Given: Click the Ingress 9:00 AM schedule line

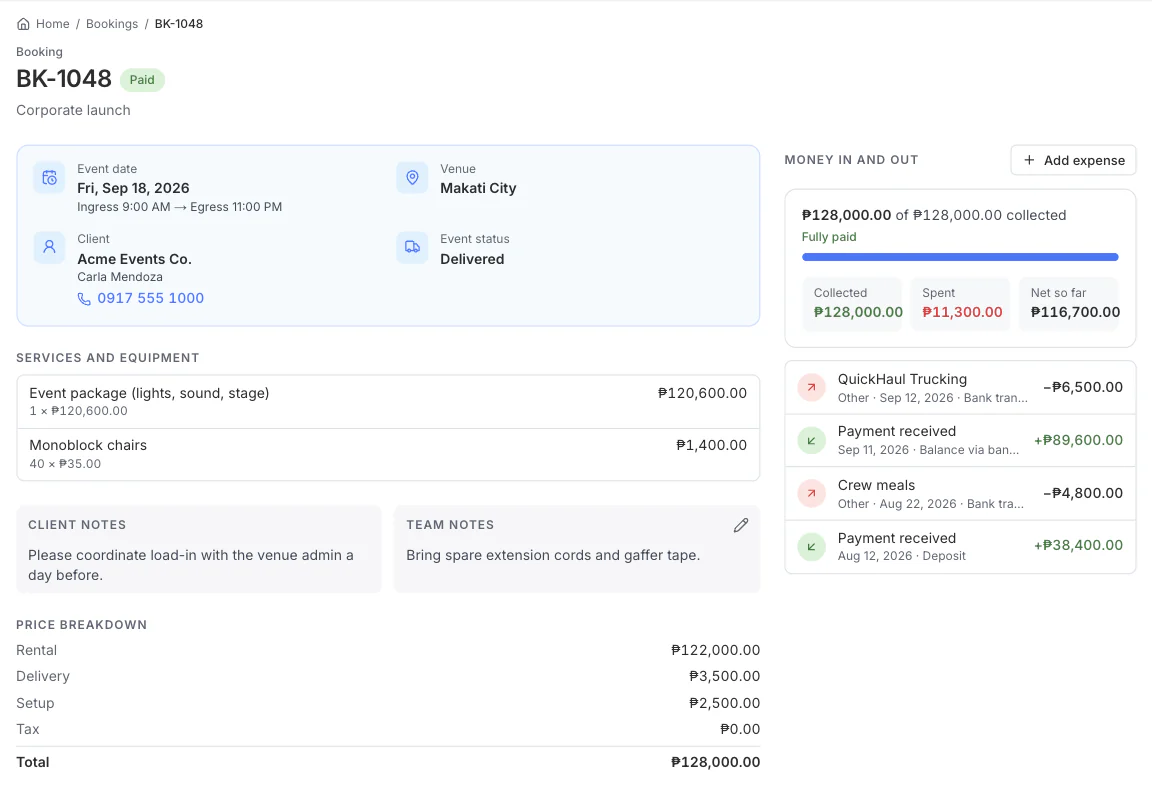Looking at the screenshot, I should [x=179, y=207].
